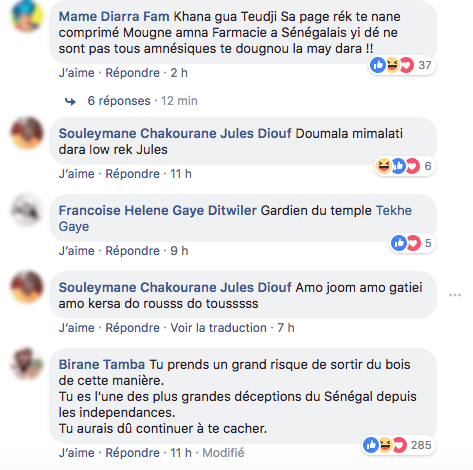Click Voir la traduction on Souleymane's comment
Screen dimensions: 473x470
219,328
